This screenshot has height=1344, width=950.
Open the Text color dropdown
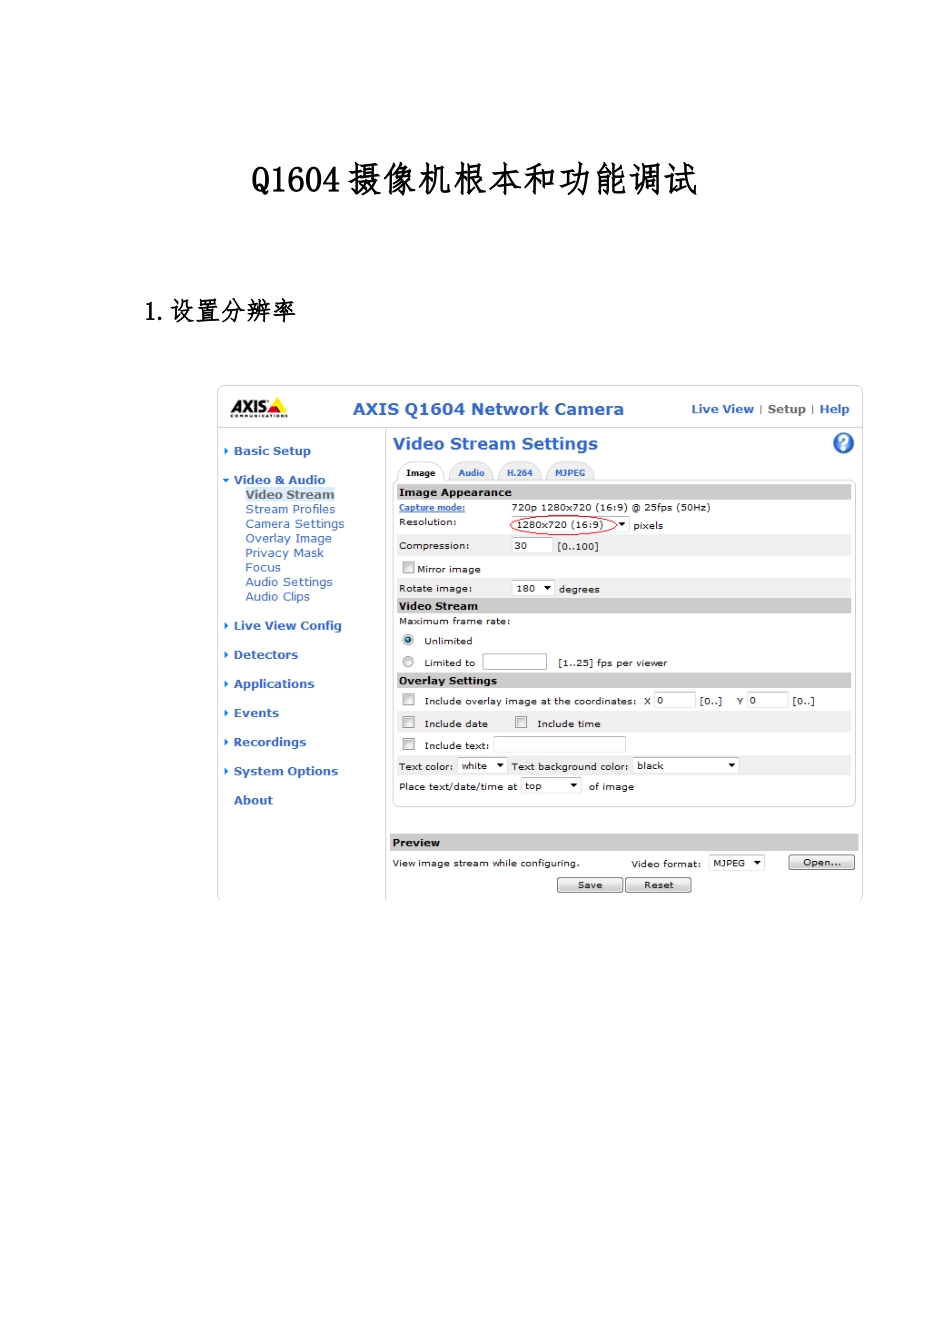tap(482, 766)
